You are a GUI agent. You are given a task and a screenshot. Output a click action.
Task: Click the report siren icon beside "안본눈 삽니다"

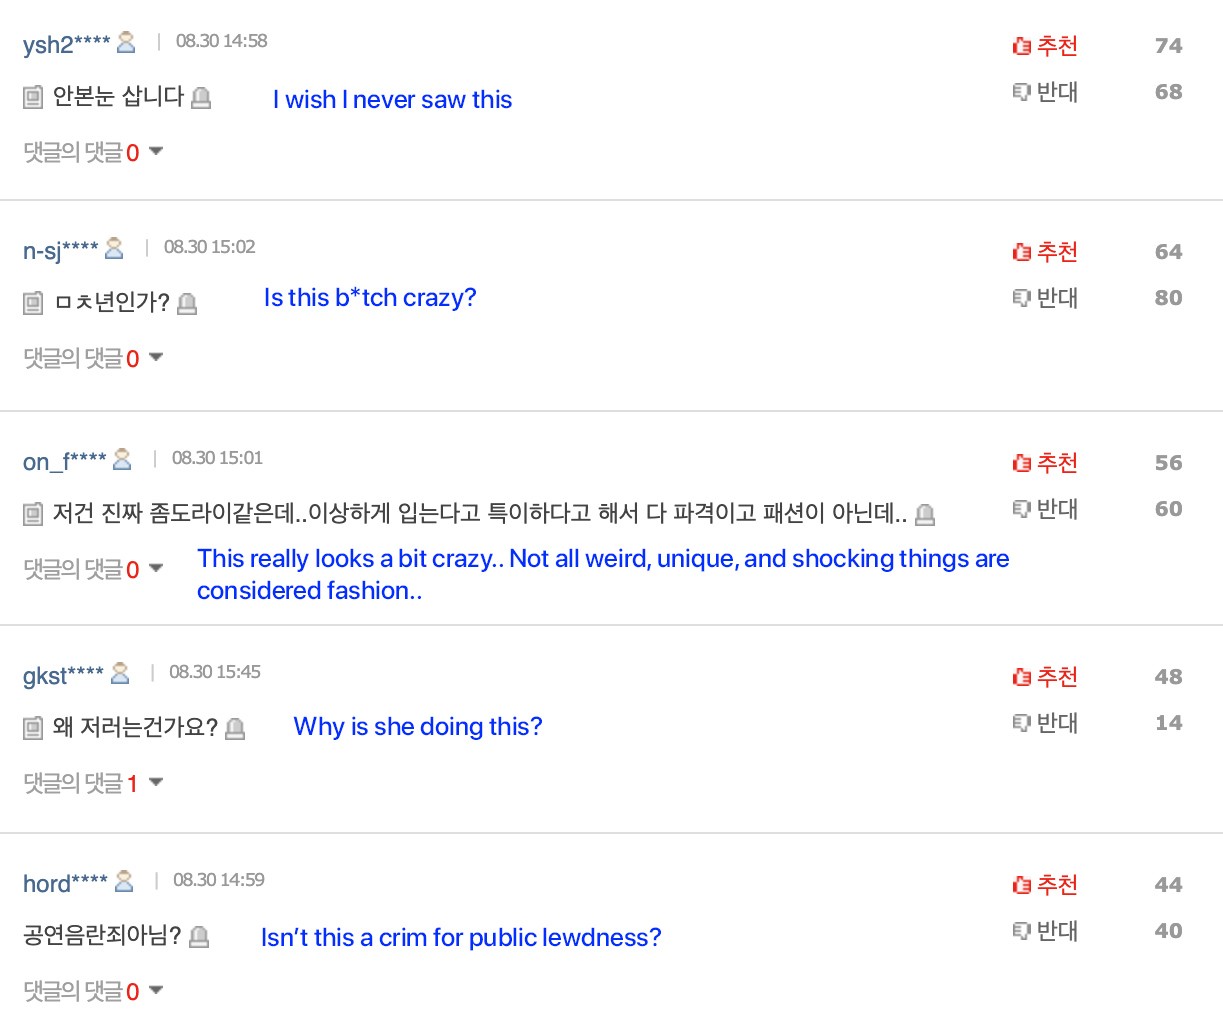(201, 97)
